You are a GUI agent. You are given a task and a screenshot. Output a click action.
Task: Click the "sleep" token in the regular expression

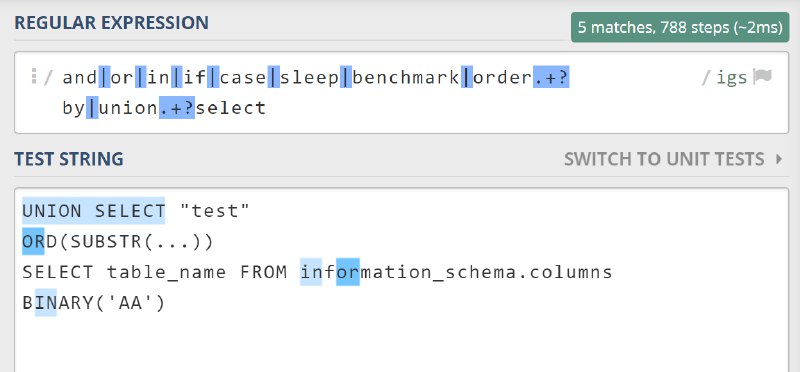point(309,78)
